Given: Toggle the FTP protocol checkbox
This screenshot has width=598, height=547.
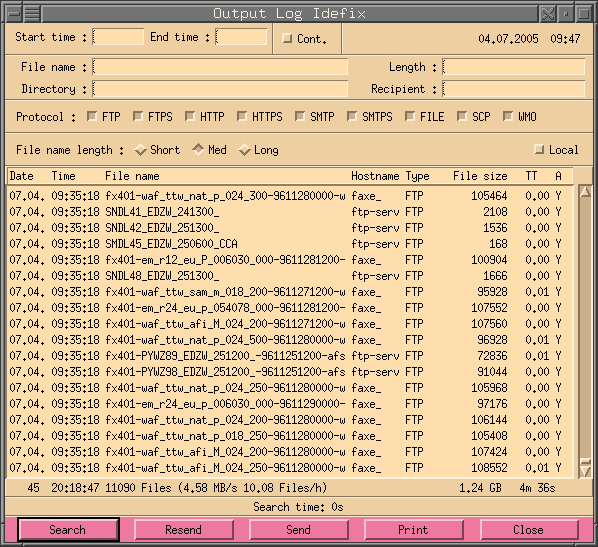Looking at the screenshot, I should pos(92,116).
